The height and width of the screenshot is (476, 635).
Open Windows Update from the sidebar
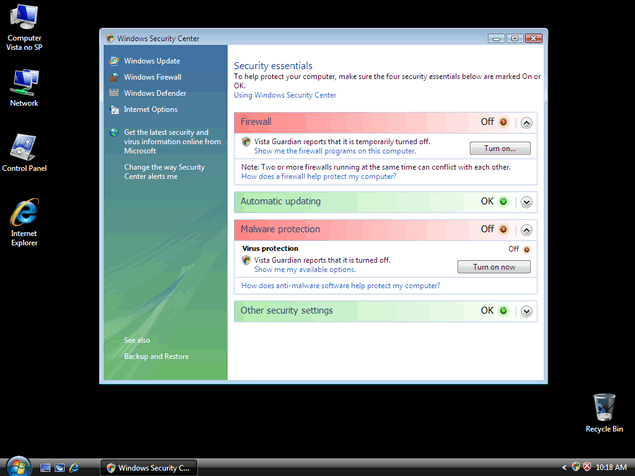click(x=152, y=60)
